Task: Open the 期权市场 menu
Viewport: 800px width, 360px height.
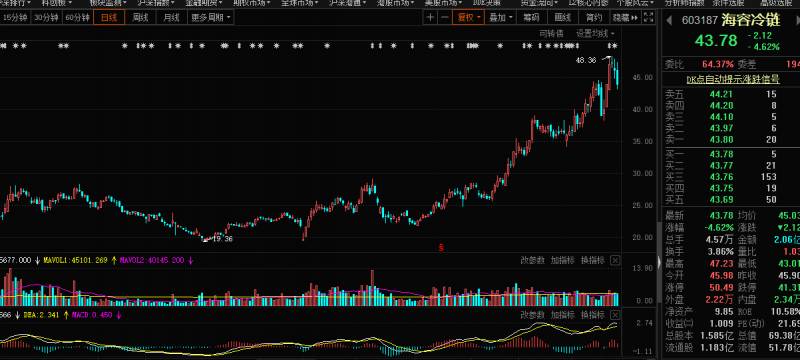Action: coord(252,3)
